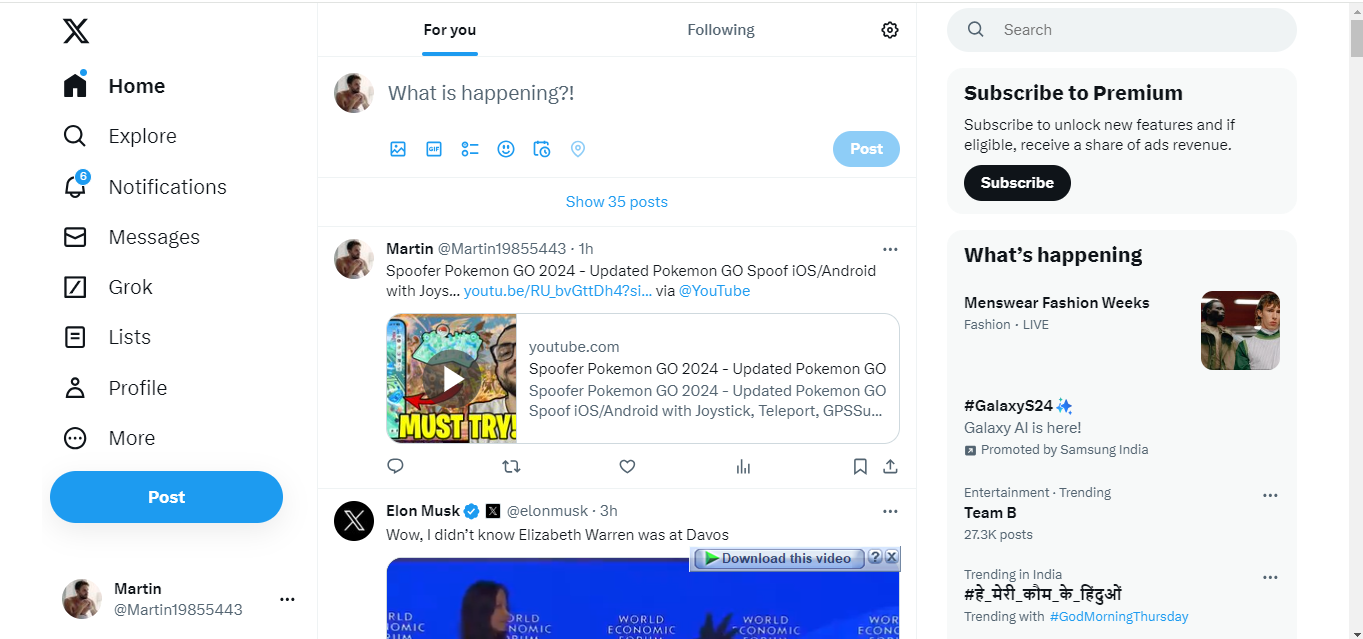
Task: Open more options on Elon Musk's post
Action: pyautogui.click(x=890, y=511)
